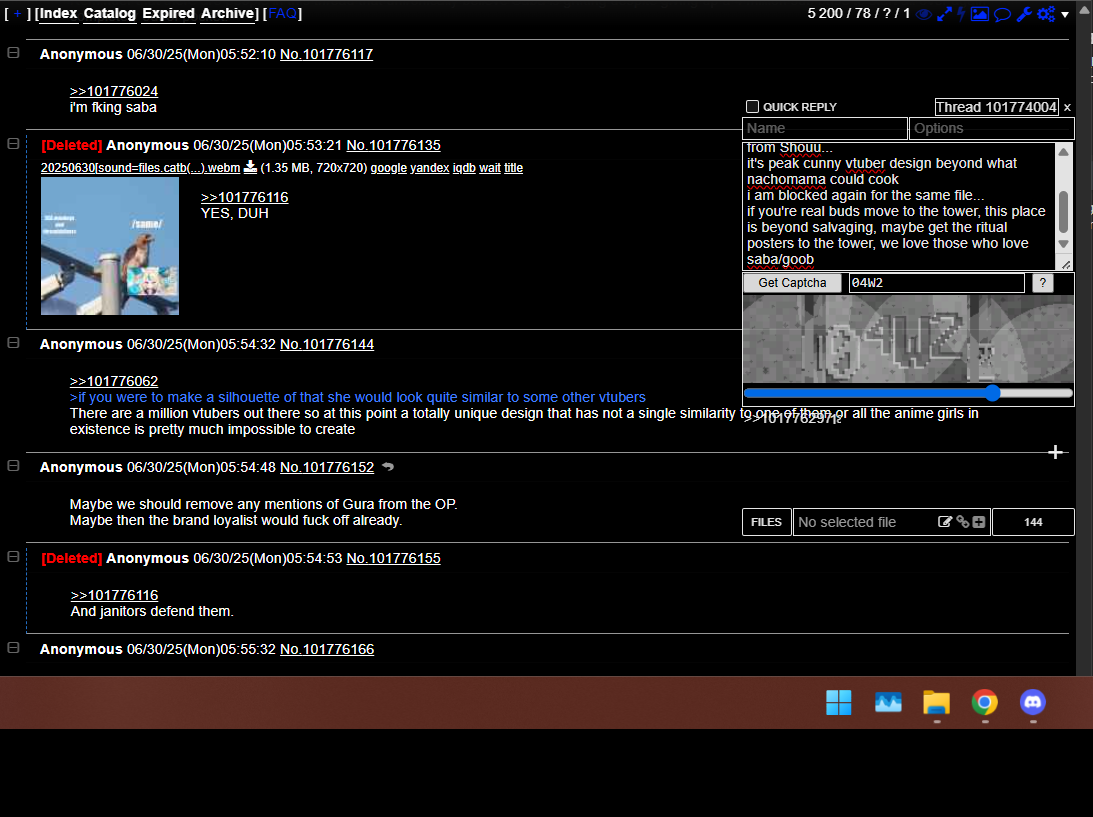Click the FILES button

(x=766, y=522)
